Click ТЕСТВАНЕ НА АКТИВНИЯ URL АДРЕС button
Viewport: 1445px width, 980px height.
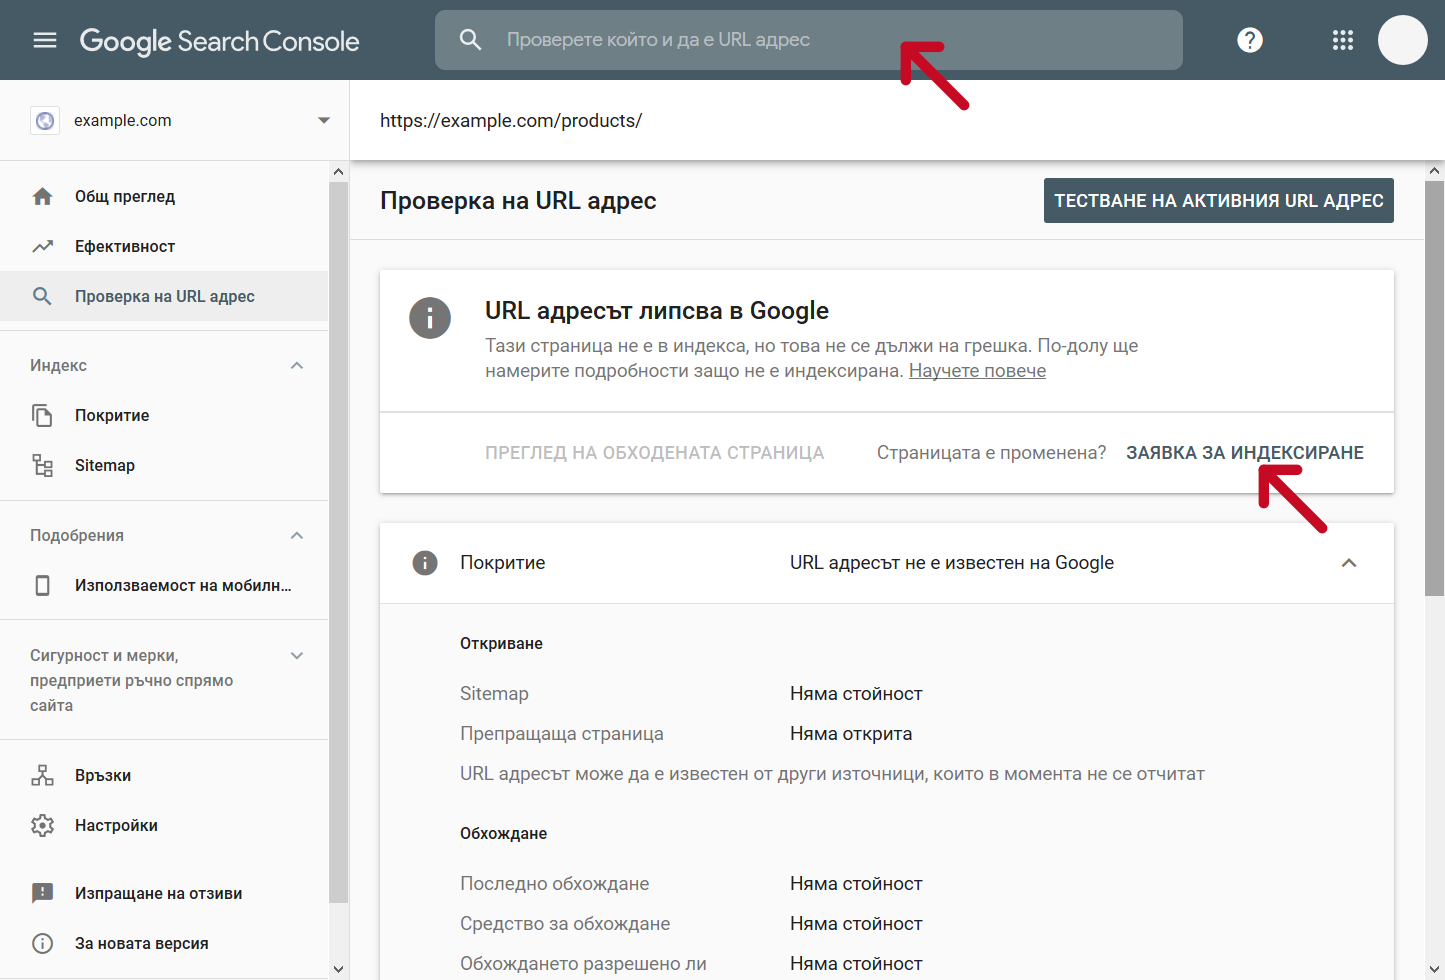(x=1218, y=201)
